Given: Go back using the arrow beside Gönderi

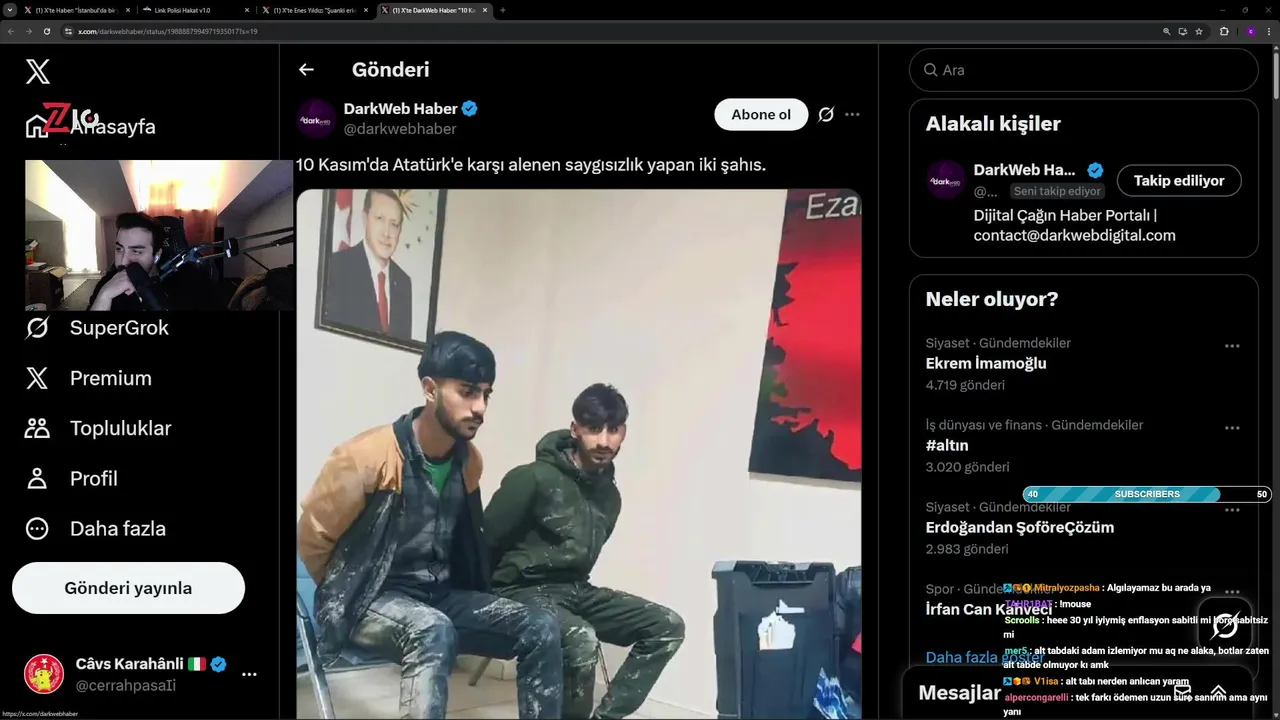Looking at the screenshot, I should (306, 69).
